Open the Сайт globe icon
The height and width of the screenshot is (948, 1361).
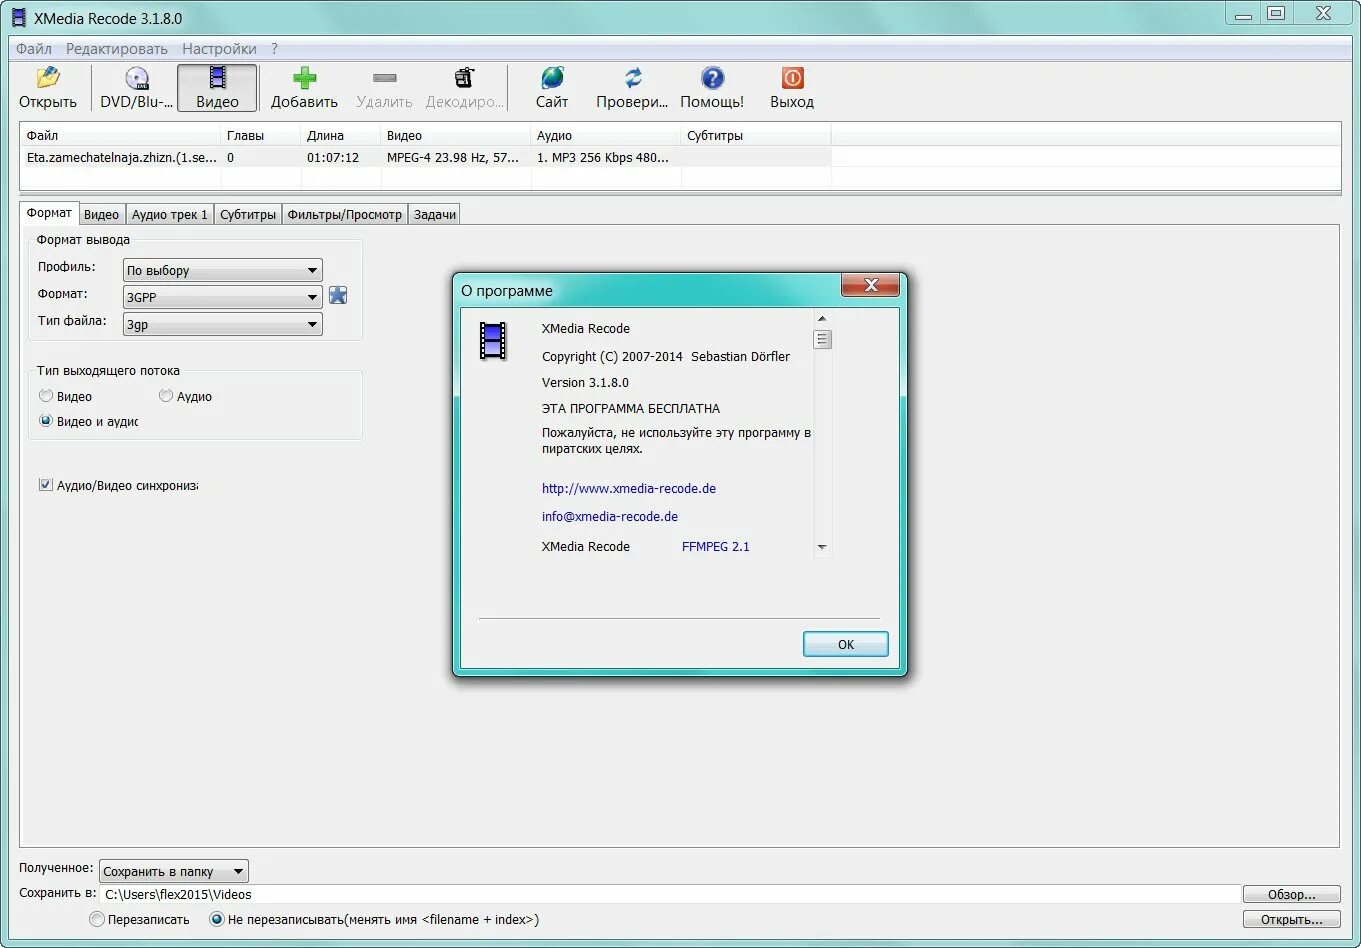[x=552, y=78]
